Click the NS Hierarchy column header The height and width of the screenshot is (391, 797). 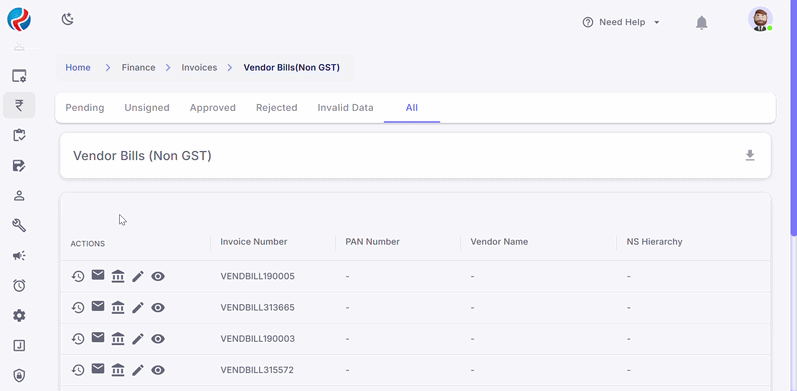655,242
